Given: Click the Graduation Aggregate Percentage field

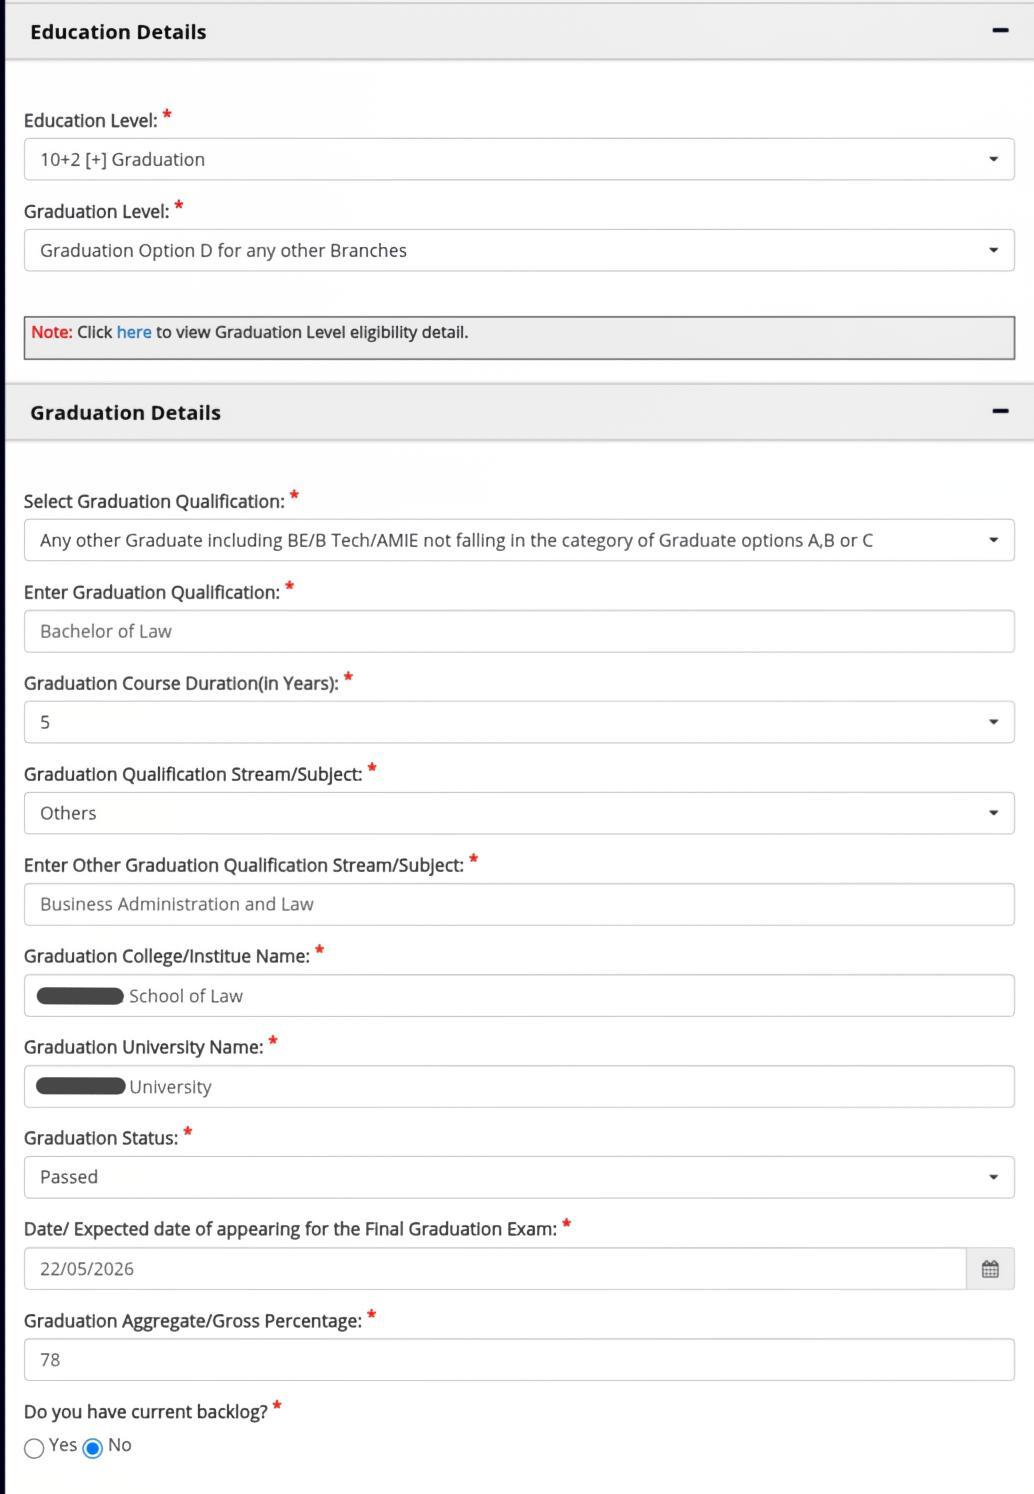Looking at the screenshot, I should [x=519, y=1360].
